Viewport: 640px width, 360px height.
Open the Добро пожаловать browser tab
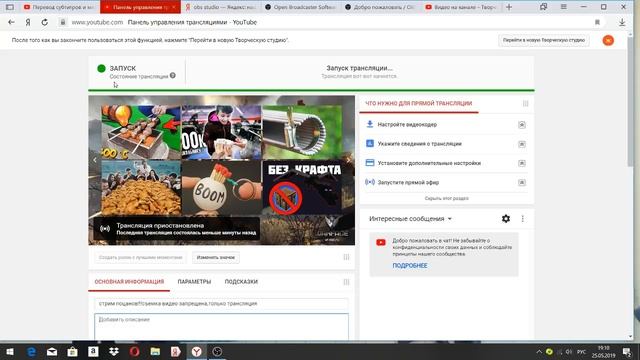(381, 7)
